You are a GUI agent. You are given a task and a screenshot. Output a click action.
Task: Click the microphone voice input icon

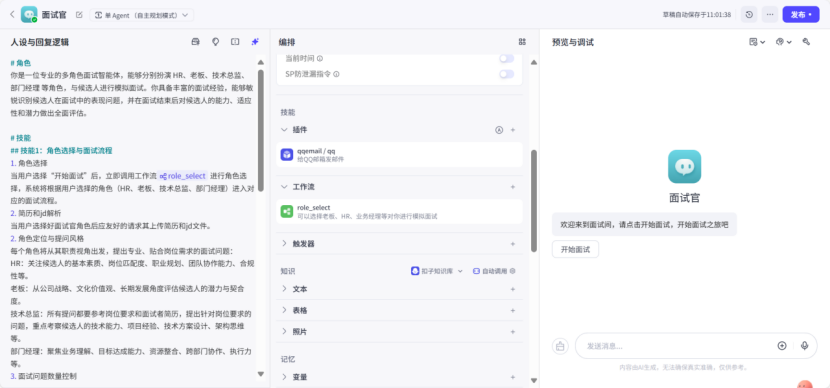(805, 346)
